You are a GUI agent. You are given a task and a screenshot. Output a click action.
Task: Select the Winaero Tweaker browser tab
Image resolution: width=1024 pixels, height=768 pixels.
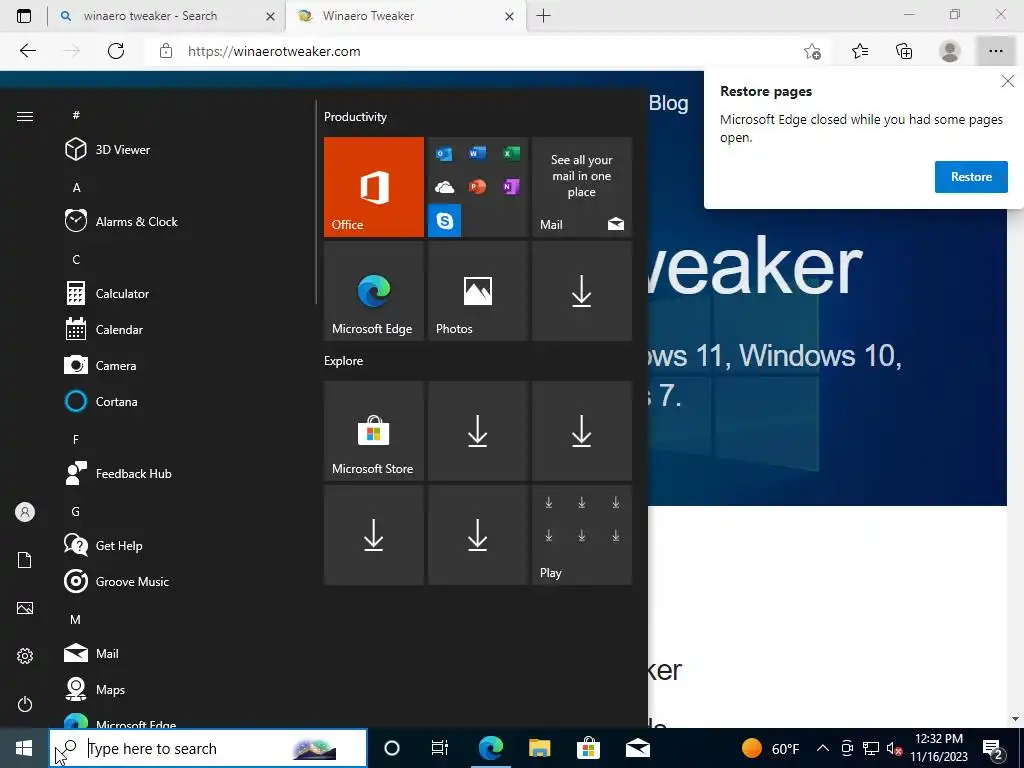pos(404,16)
